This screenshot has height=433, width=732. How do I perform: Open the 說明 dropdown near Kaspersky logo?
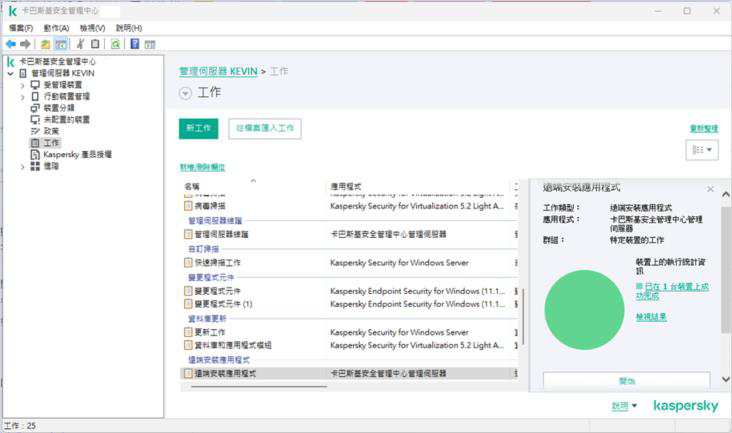tap(624, 406)
